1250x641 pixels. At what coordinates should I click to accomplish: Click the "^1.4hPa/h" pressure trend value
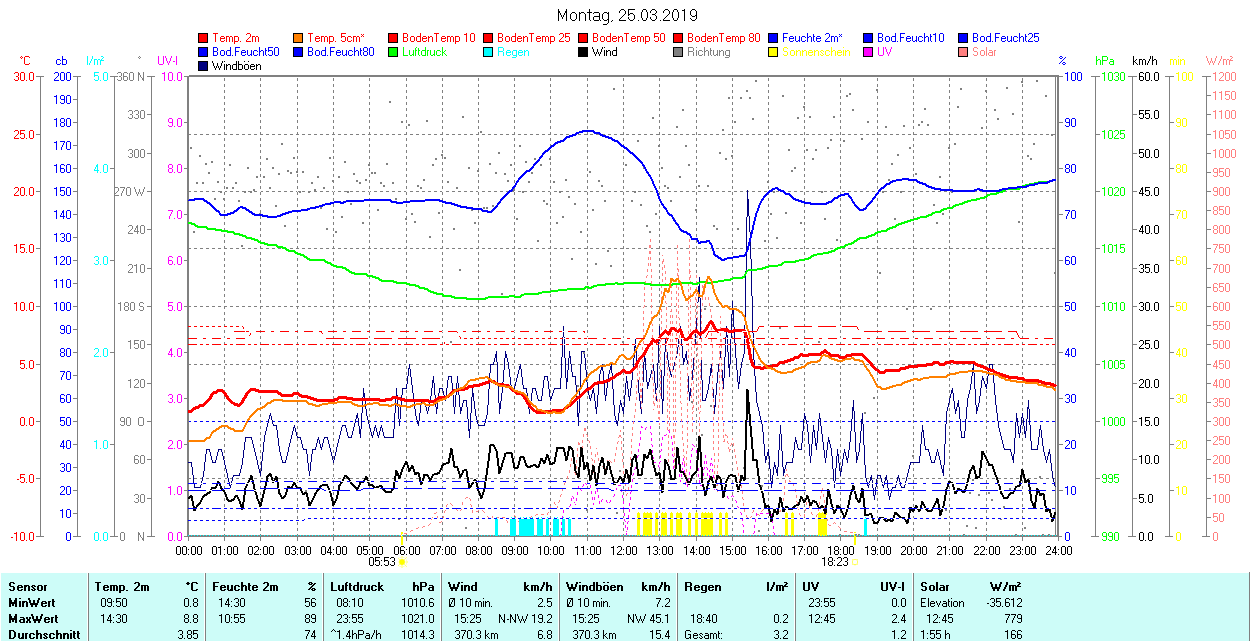click(357, 635)
